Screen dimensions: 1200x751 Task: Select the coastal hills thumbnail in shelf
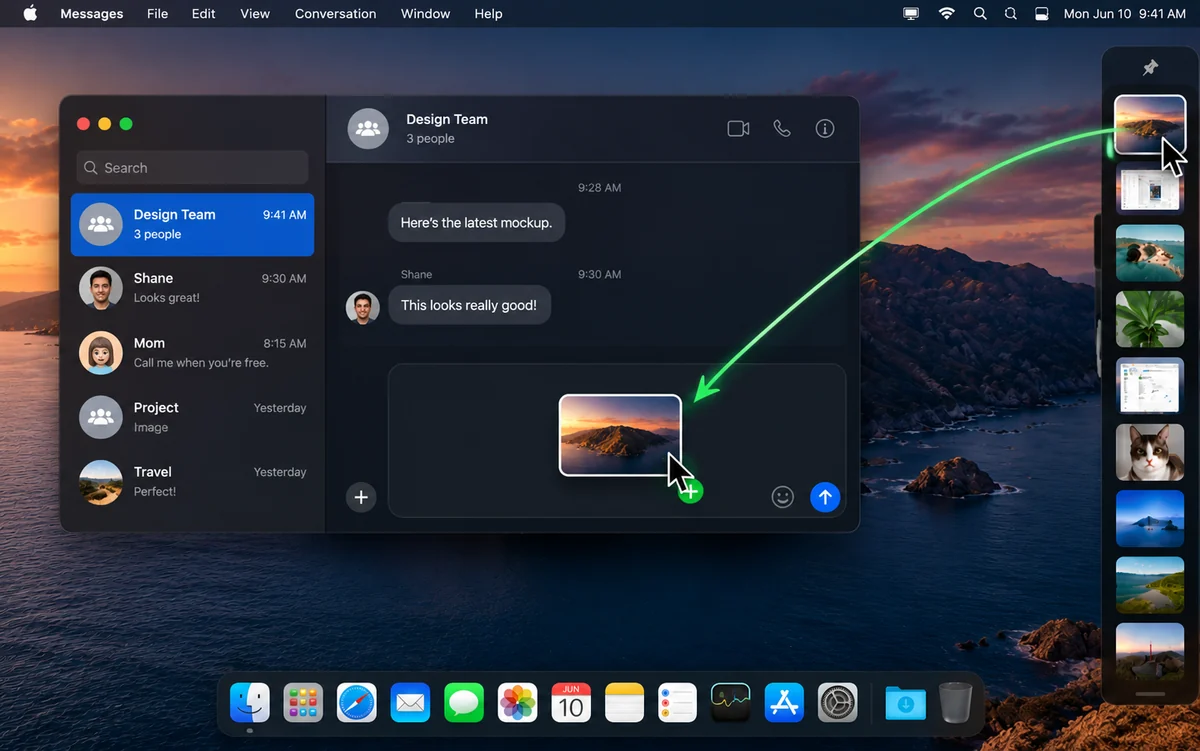1150,585
